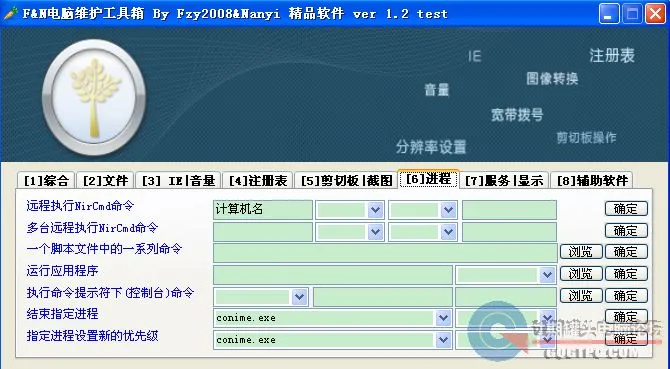Expand conime.exe dropdown for 指定进程设置新的优先级
The height and width of the screenshot is (369, 670).
coord(443,340)
